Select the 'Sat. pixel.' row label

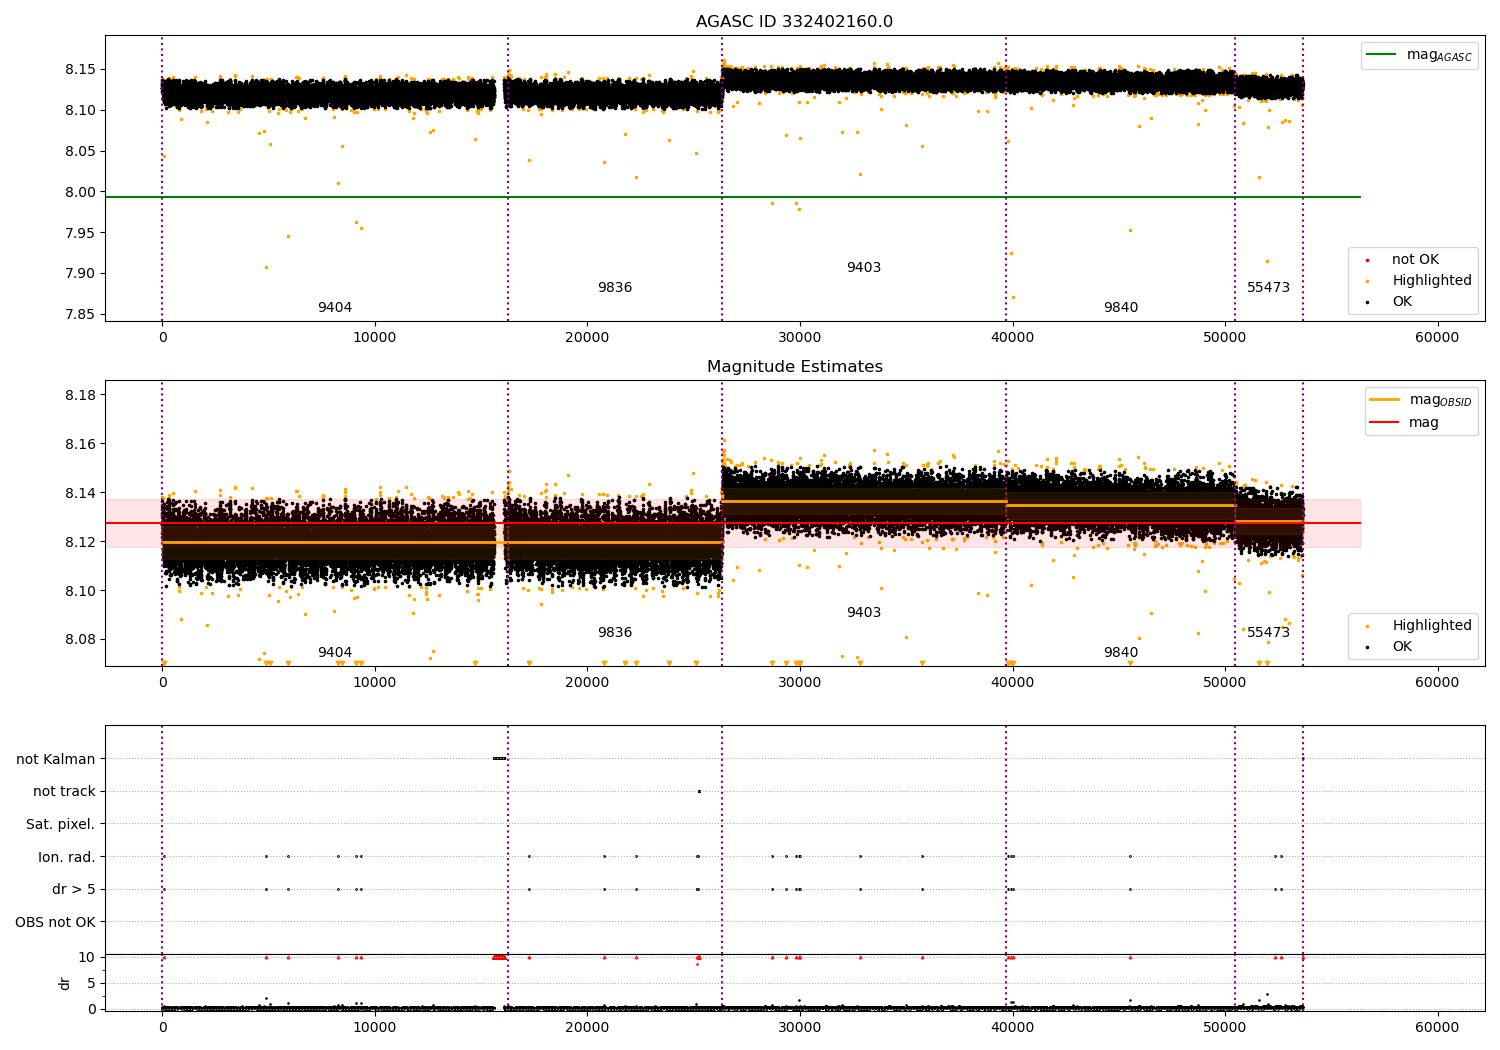pyautogui.click(x=60, y=825)
